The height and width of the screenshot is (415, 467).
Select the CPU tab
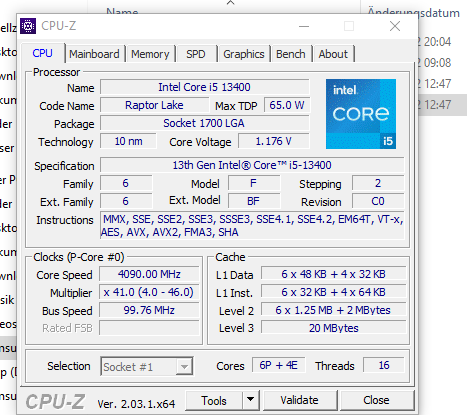(43, 53)
